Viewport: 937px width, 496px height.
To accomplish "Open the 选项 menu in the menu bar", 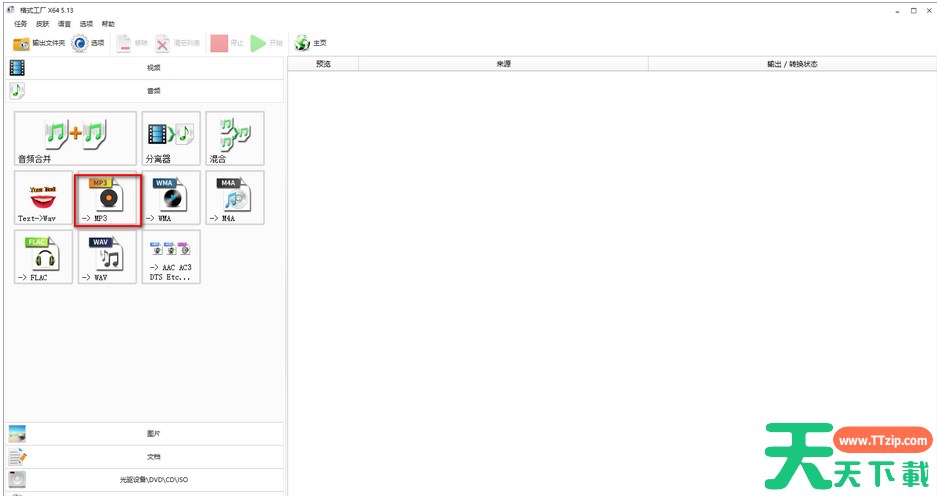I will [x=86, y=24].
